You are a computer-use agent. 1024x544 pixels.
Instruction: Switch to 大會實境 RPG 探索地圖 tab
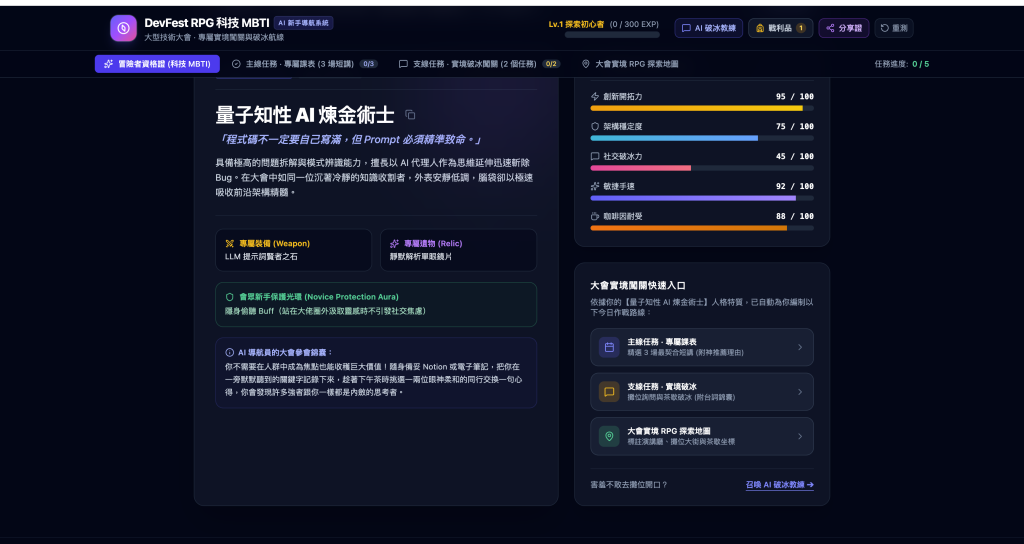(630, 64)
